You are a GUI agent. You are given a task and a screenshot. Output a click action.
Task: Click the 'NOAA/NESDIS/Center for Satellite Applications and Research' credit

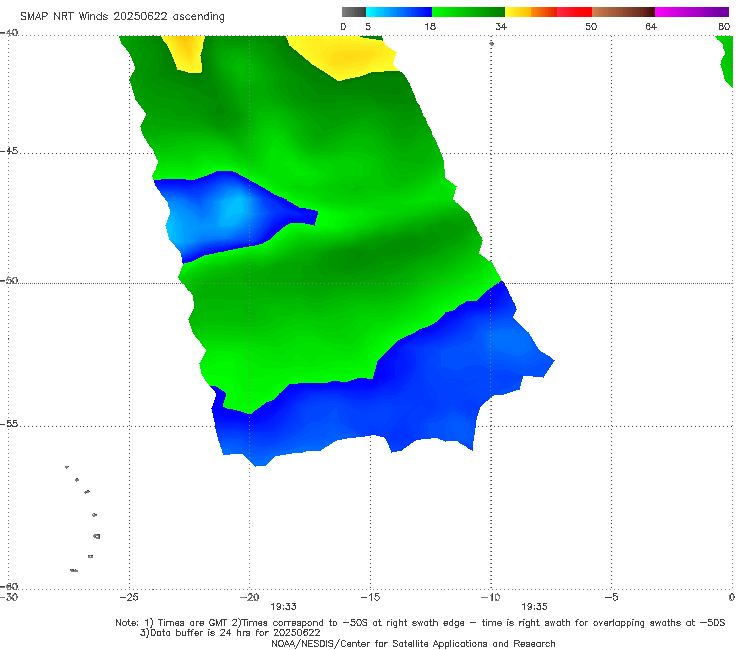point(413,644)
